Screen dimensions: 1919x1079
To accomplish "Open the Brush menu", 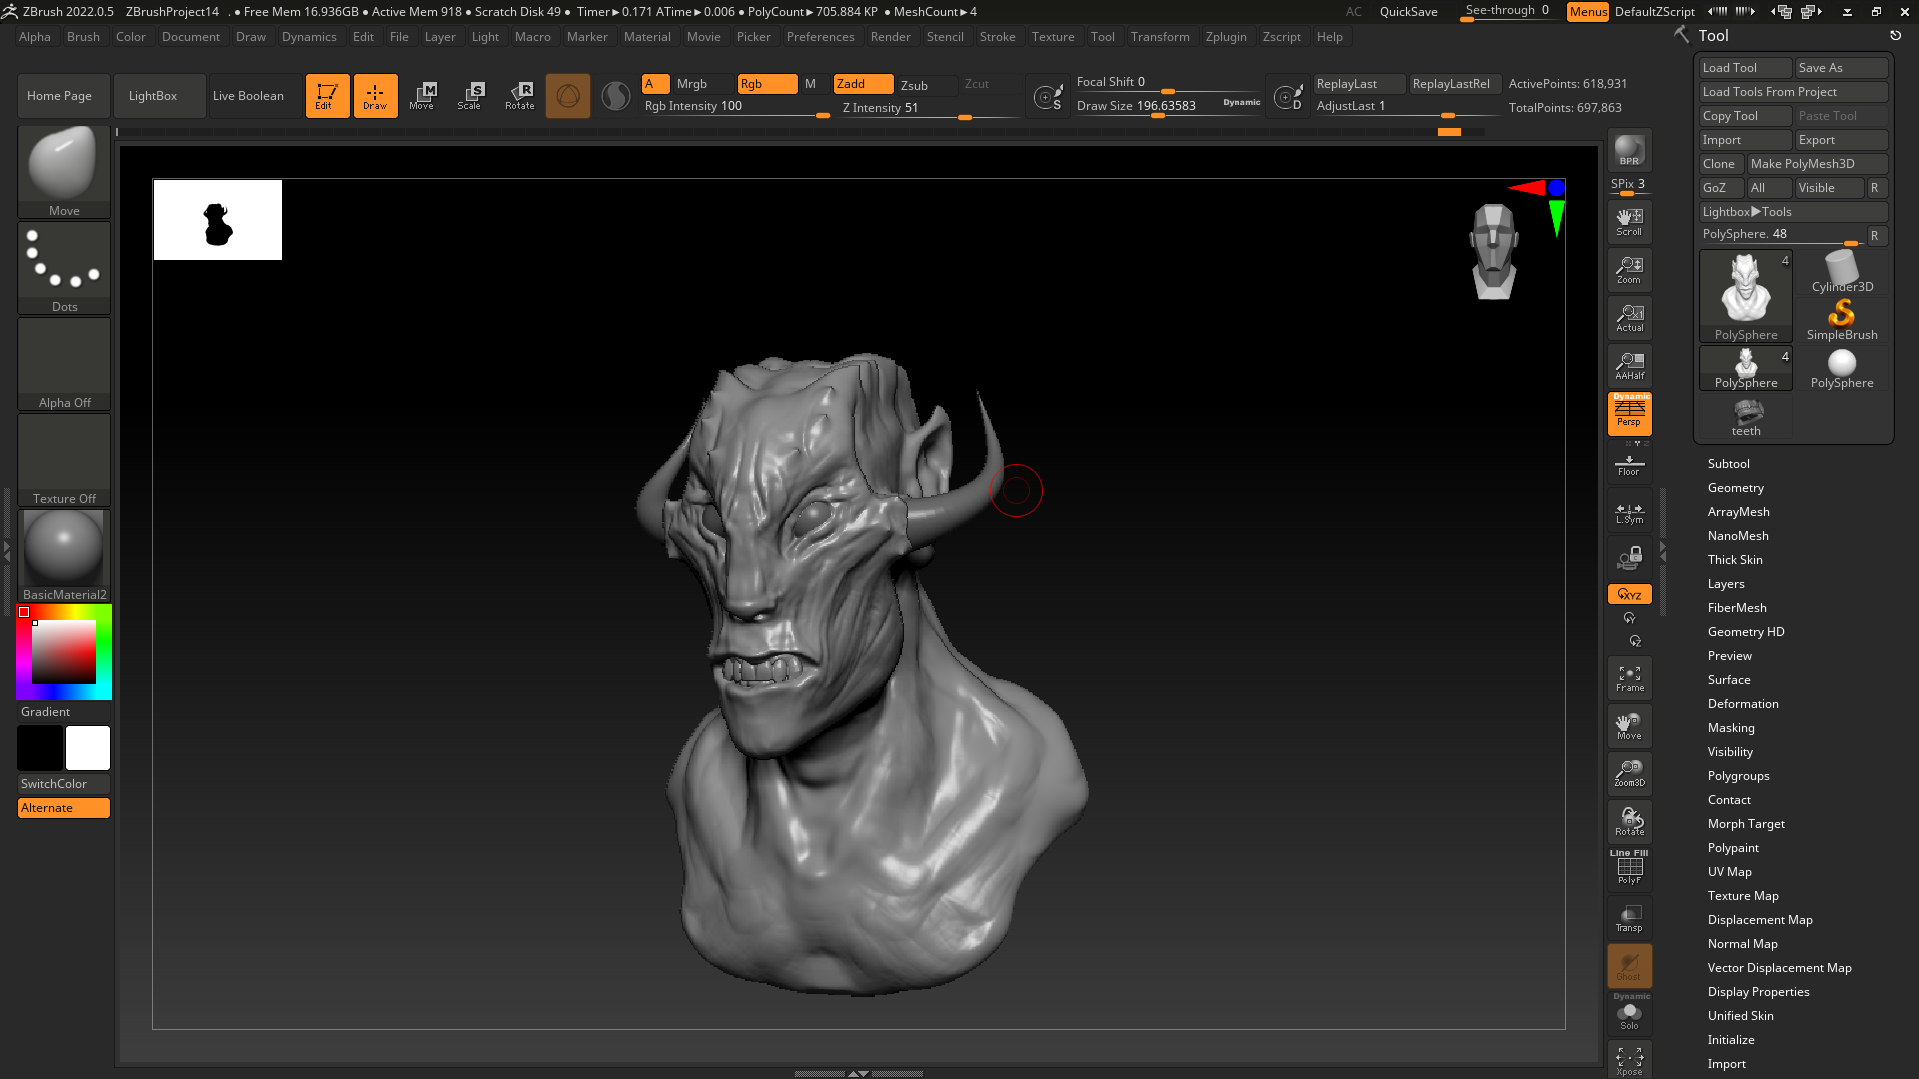I will (x=83, y=37).
